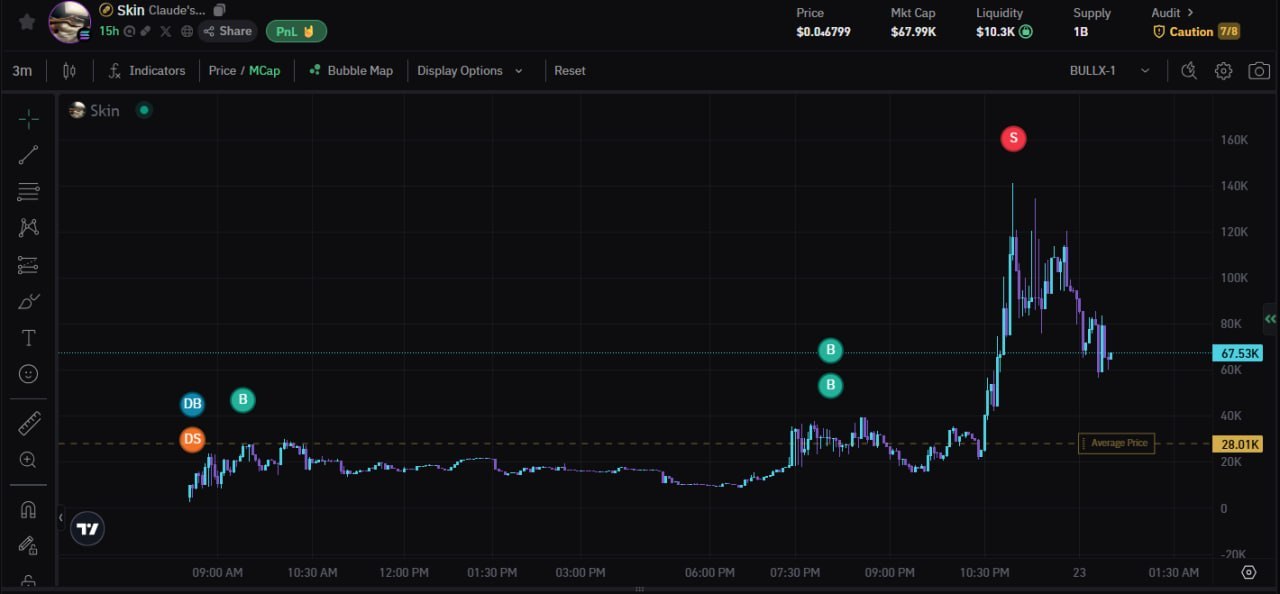Choose the brush drawing tool
The width and height of the screenshot is (1280, 594).
pos(28,301)
